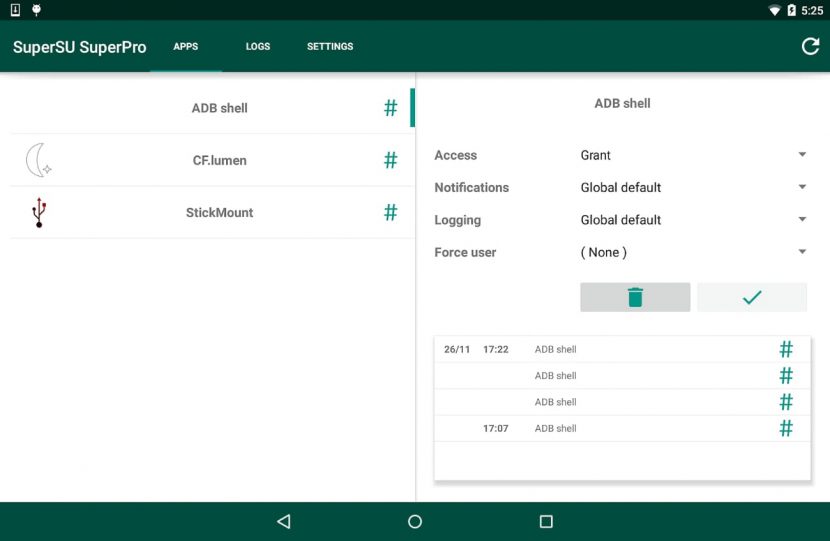Switch to the Logs tab
The image size is (830, 541).
[258, 46]
